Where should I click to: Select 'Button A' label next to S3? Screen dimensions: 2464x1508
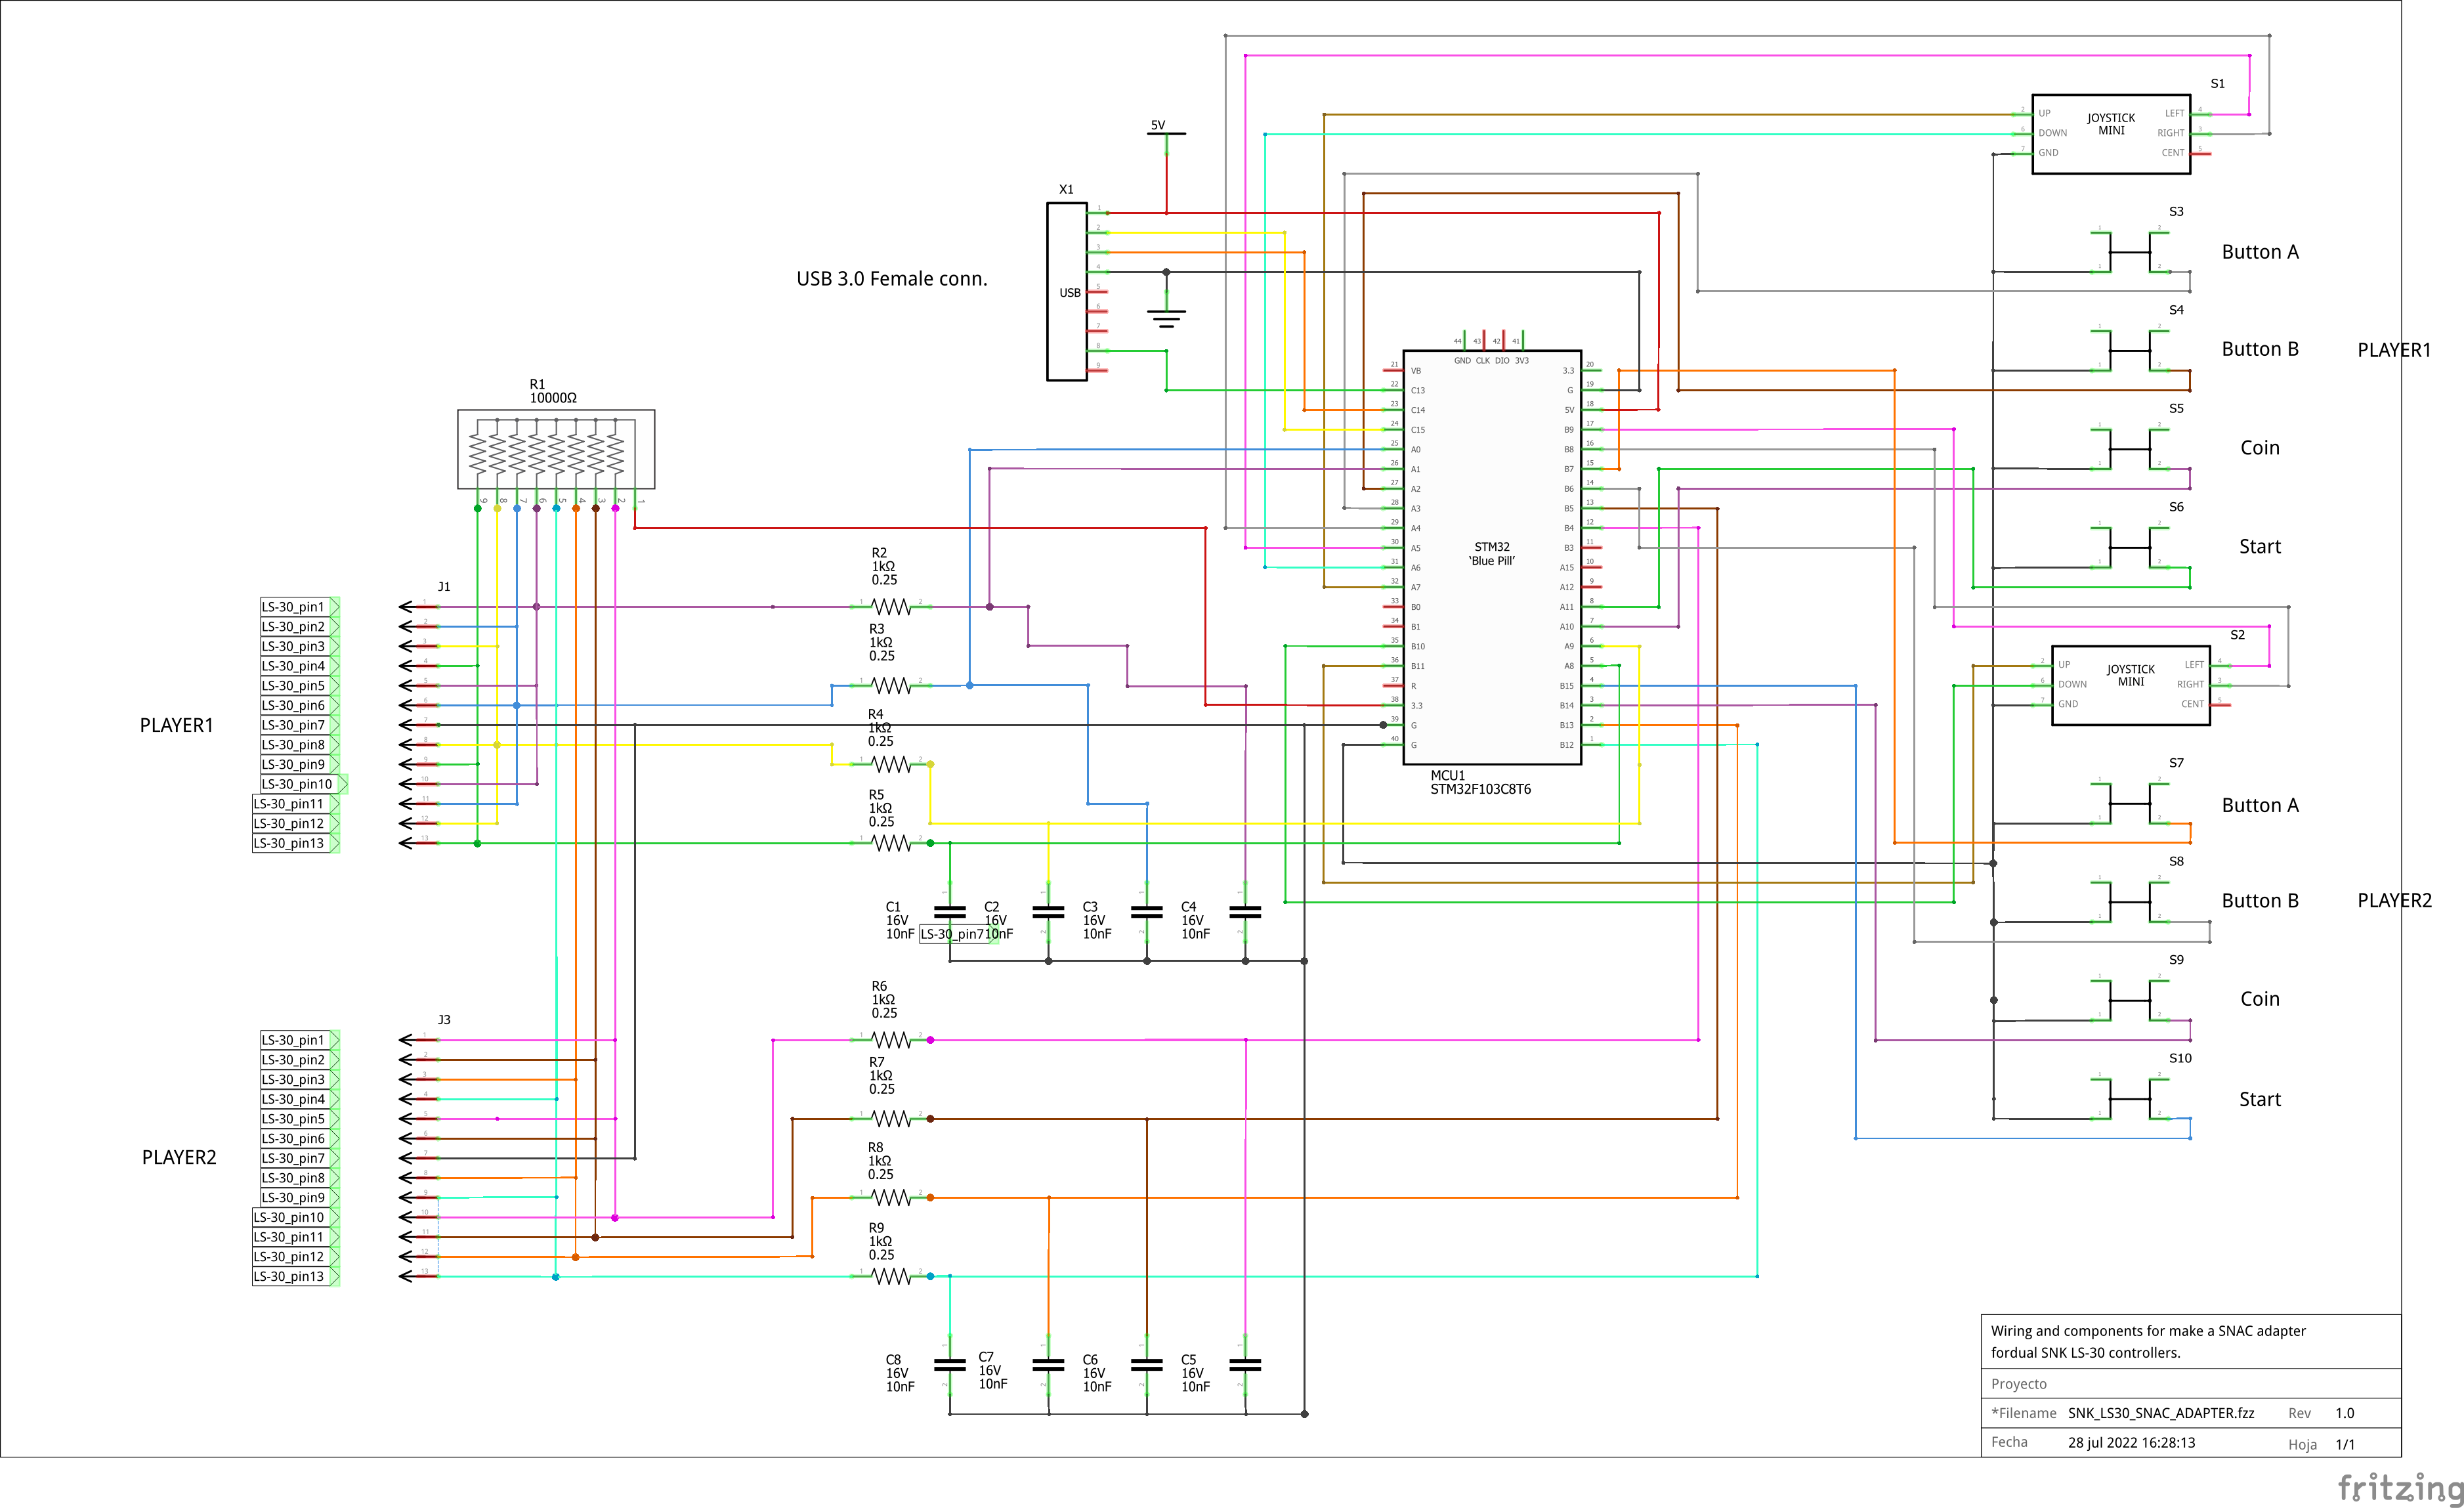tap(2260, 252)
